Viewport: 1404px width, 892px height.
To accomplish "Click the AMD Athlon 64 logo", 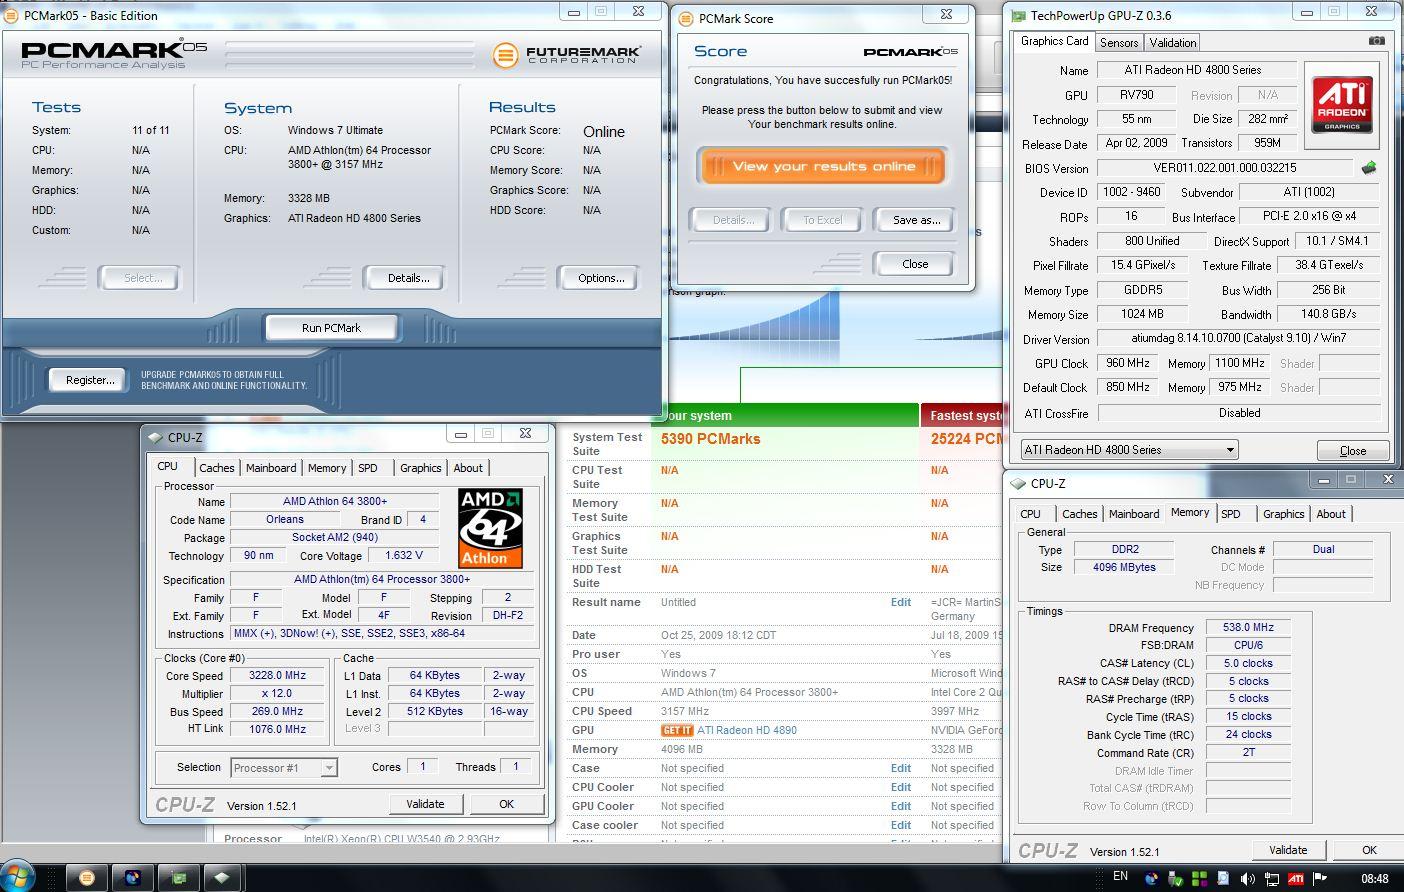I will click(x=490, y=529).
